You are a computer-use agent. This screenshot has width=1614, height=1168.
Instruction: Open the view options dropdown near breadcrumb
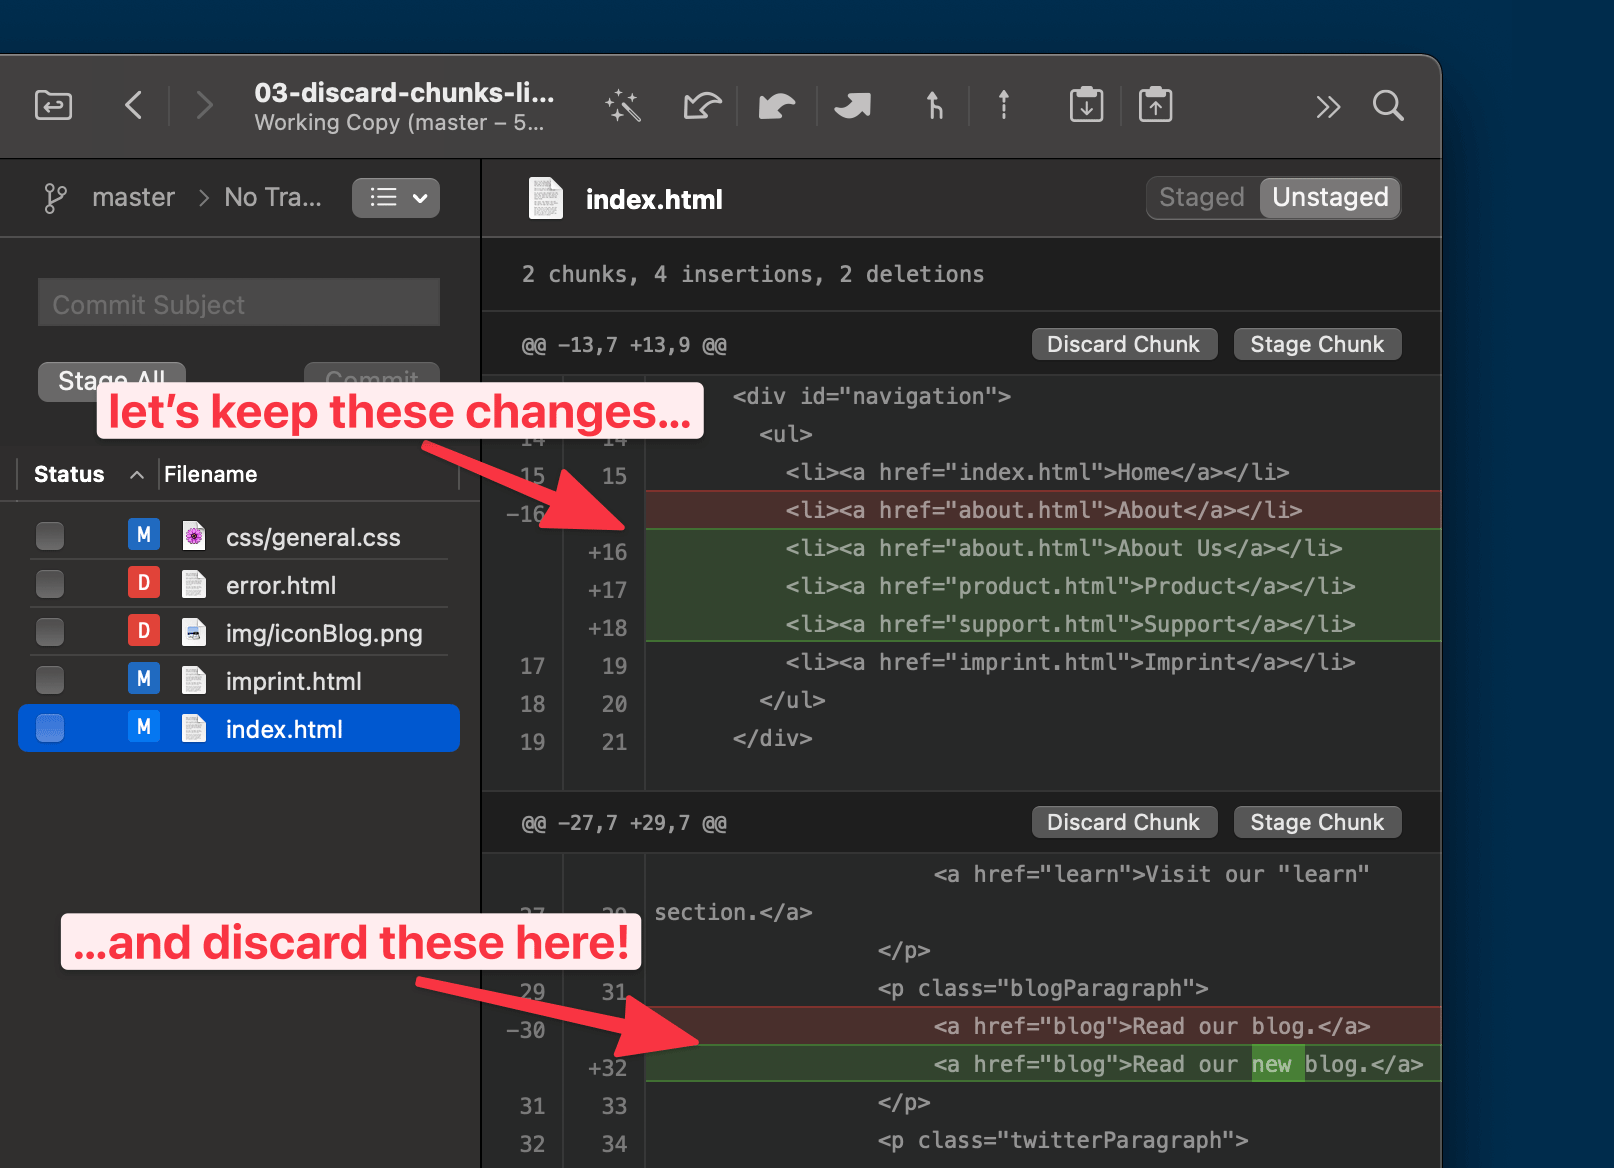[395, 197]
